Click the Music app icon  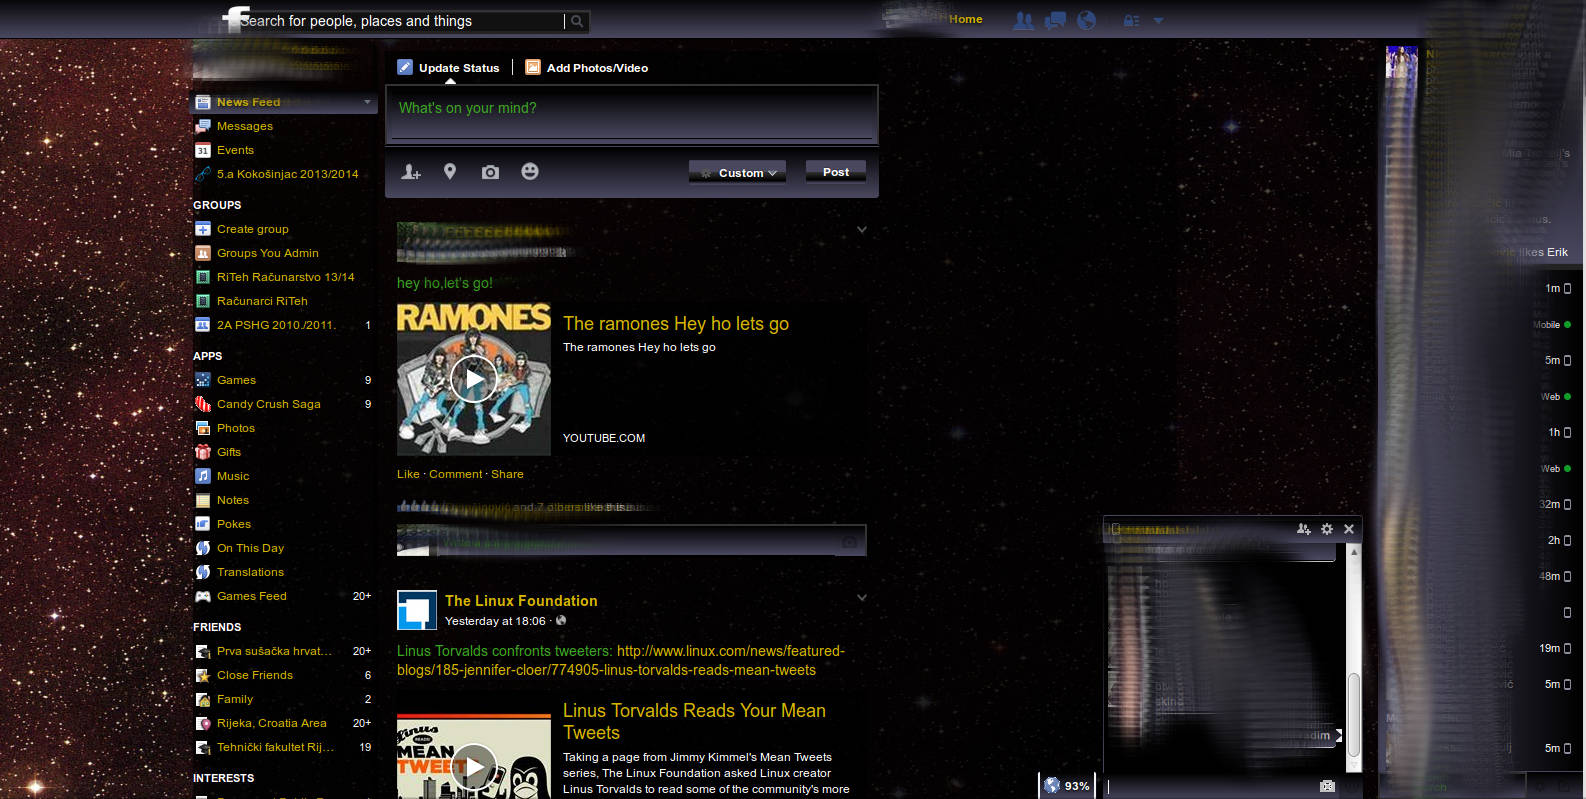203,476
